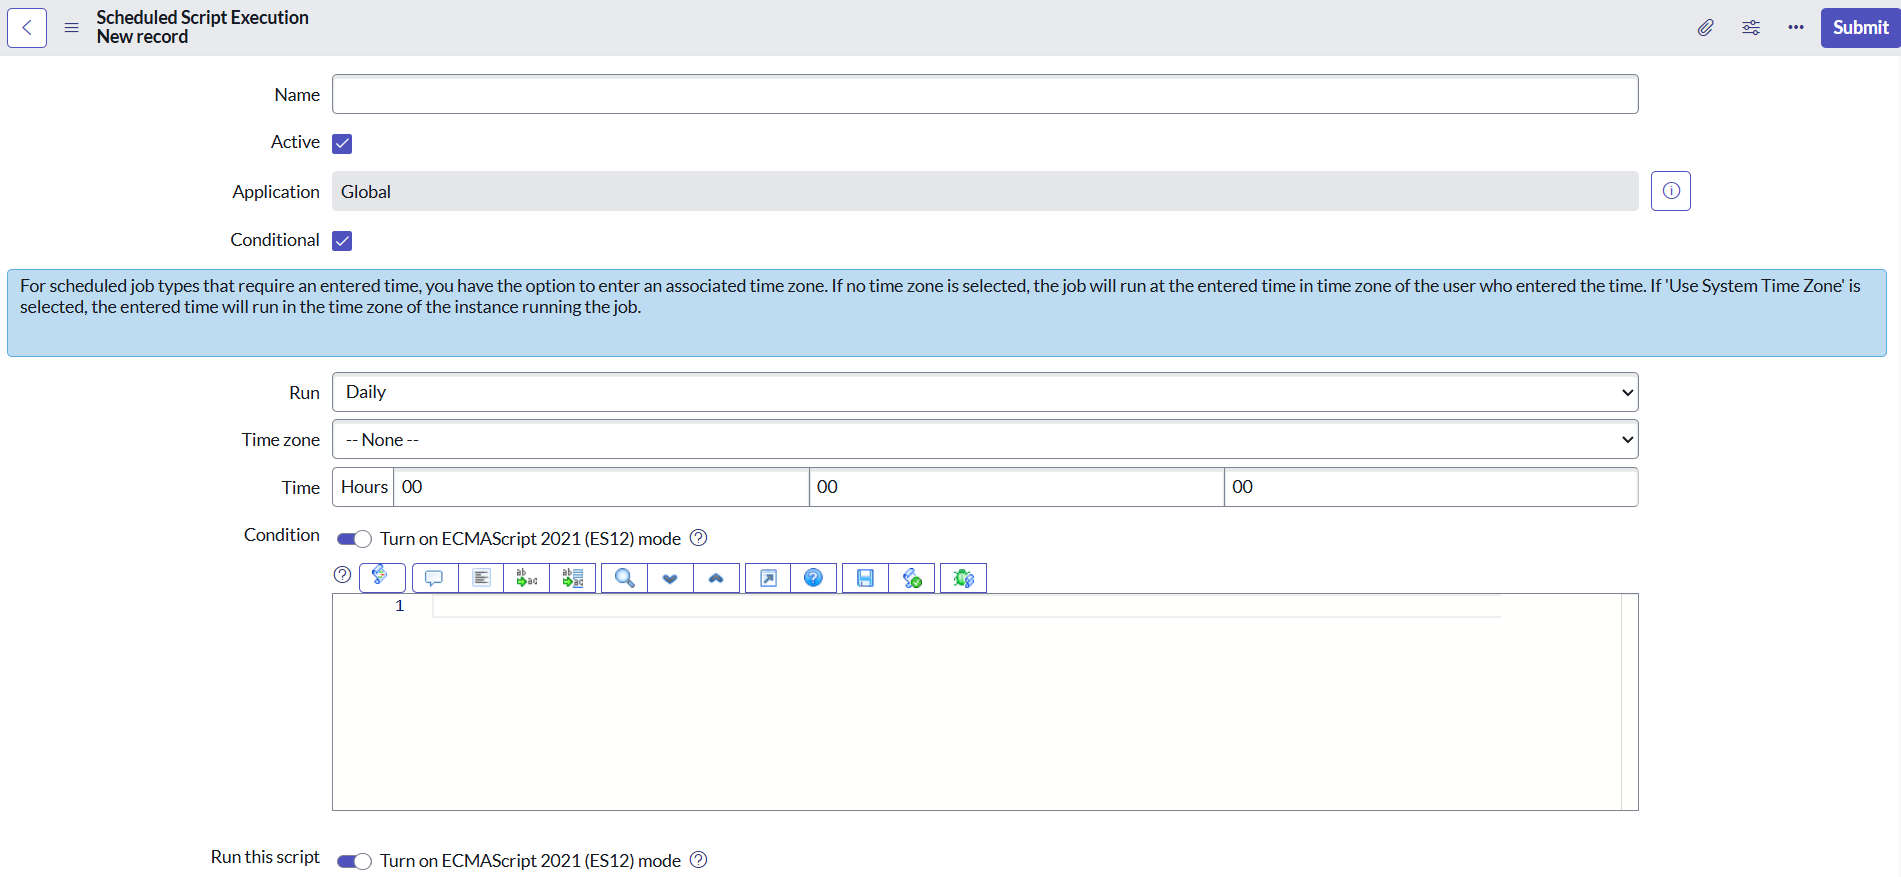Uncheck the Active checkbox

(342, 143)
